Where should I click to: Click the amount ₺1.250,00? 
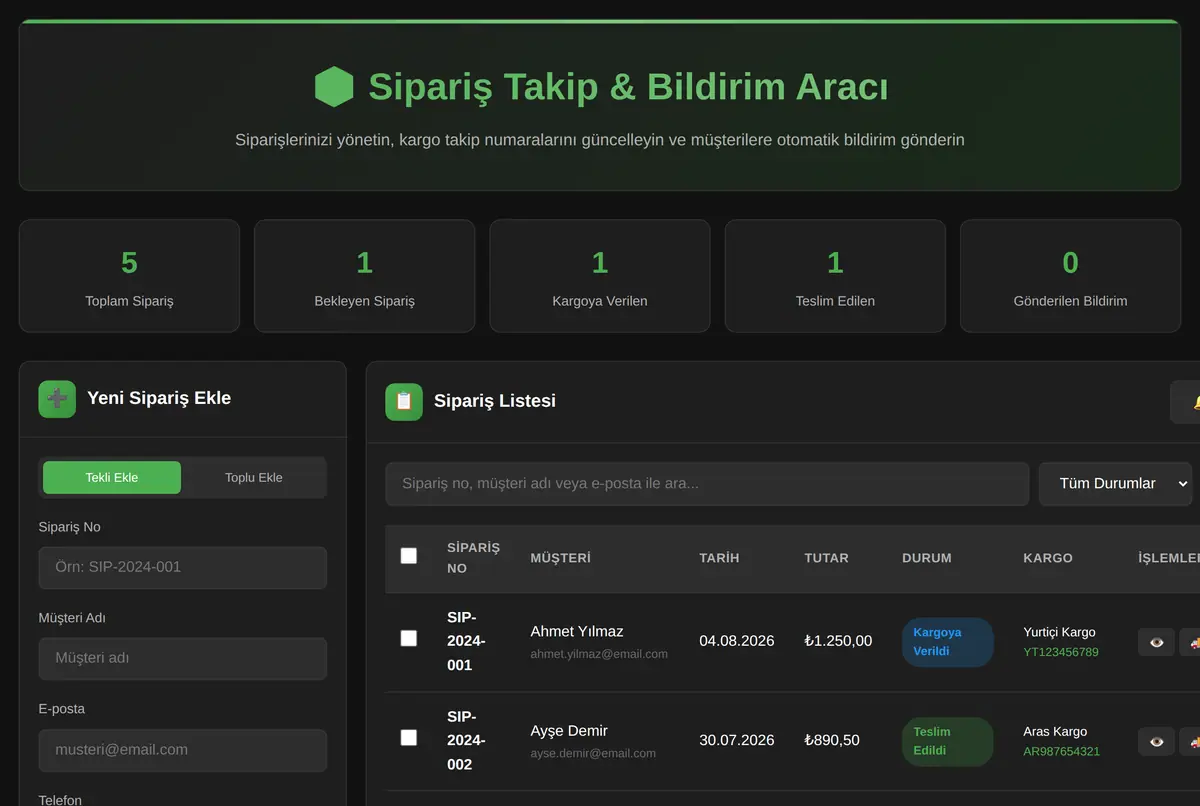(838, 641)
